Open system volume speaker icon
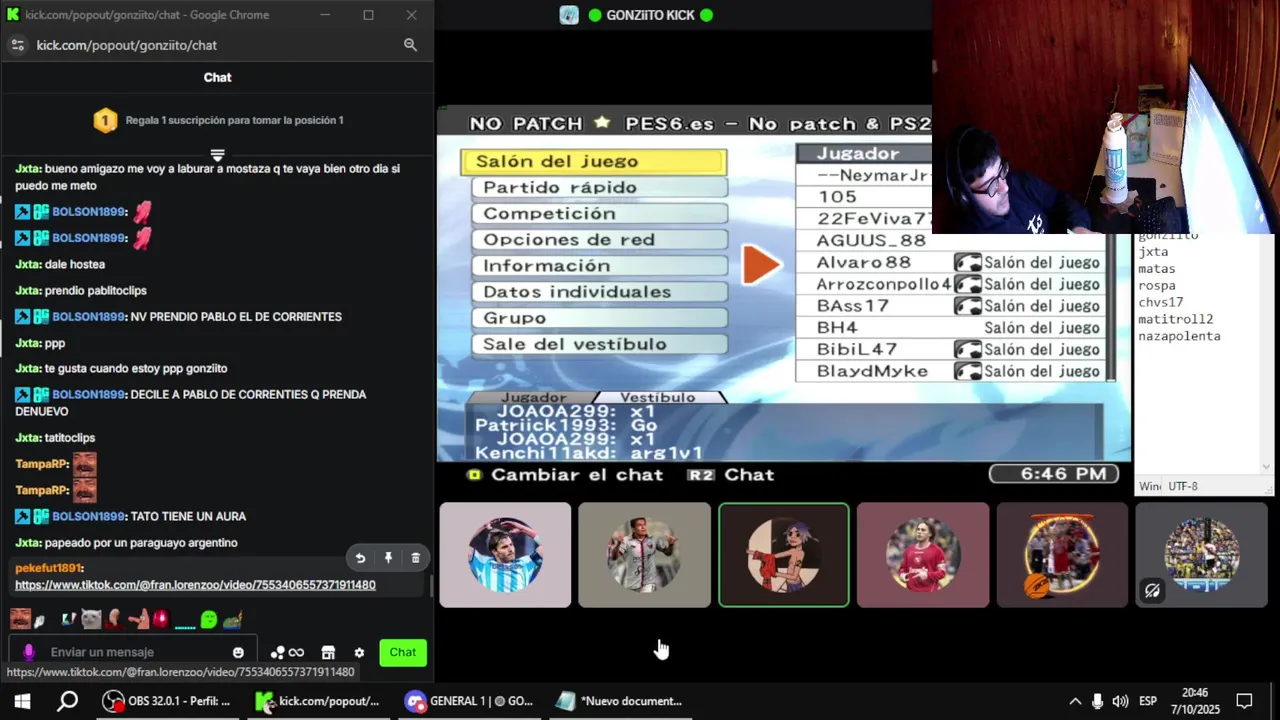1280x720 pixels. click(1120, 701)
